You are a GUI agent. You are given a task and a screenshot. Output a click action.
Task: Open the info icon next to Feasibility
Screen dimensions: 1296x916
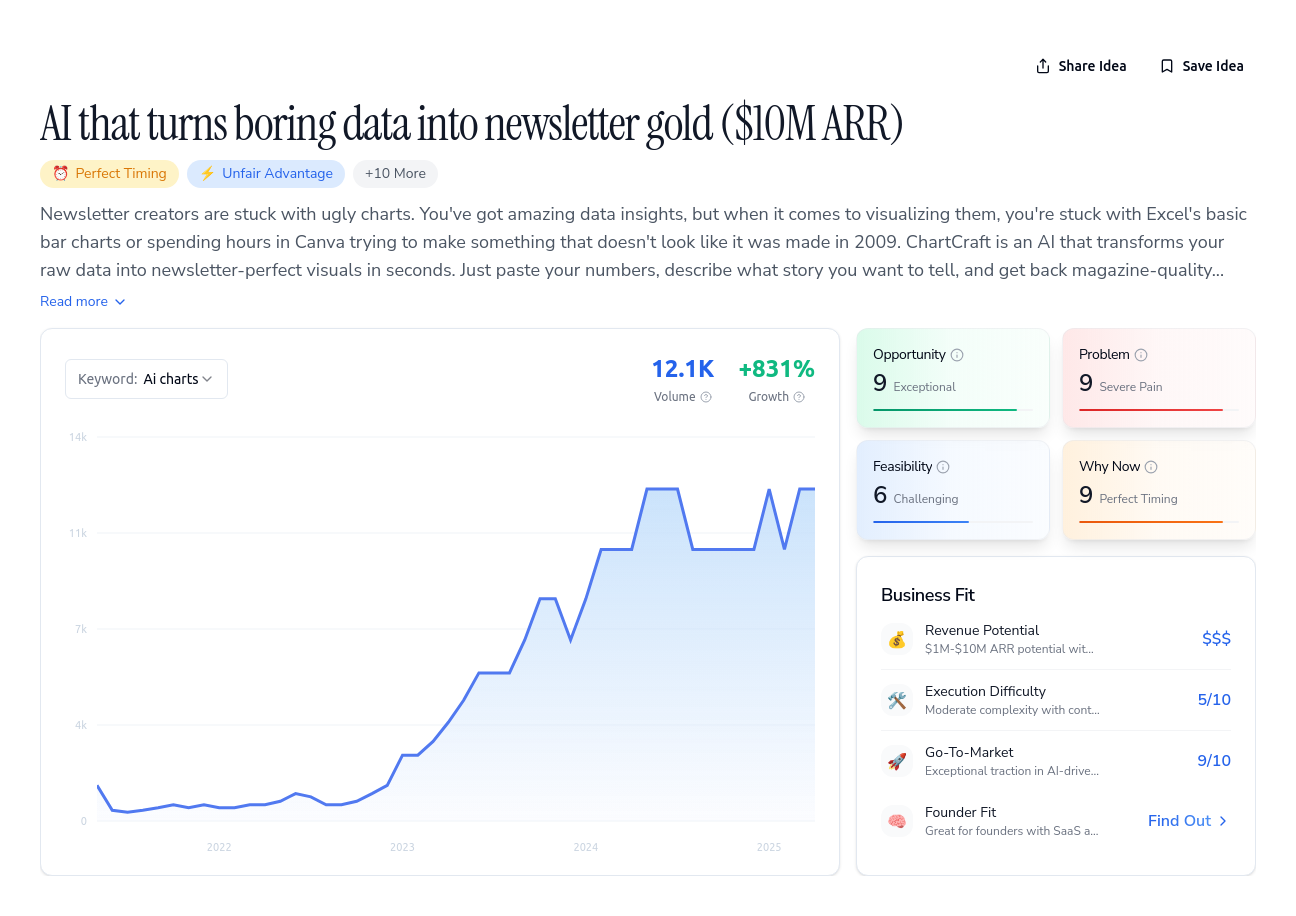[943, 467]
